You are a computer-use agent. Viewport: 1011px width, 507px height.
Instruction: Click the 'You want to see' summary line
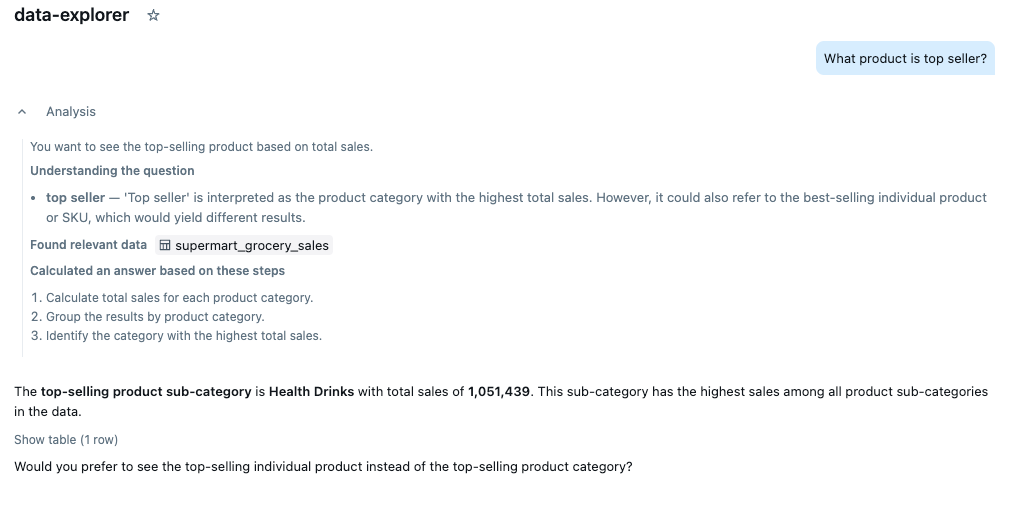(x=201, y=147)
